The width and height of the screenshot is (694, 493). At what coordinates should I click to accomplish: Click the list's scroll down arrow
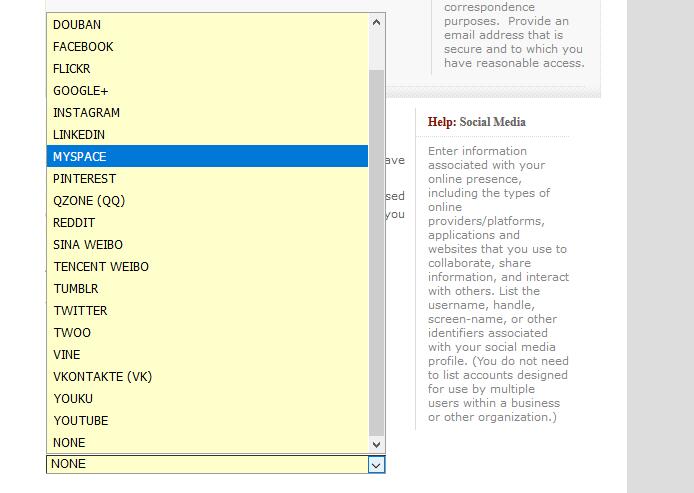(376, 444)
